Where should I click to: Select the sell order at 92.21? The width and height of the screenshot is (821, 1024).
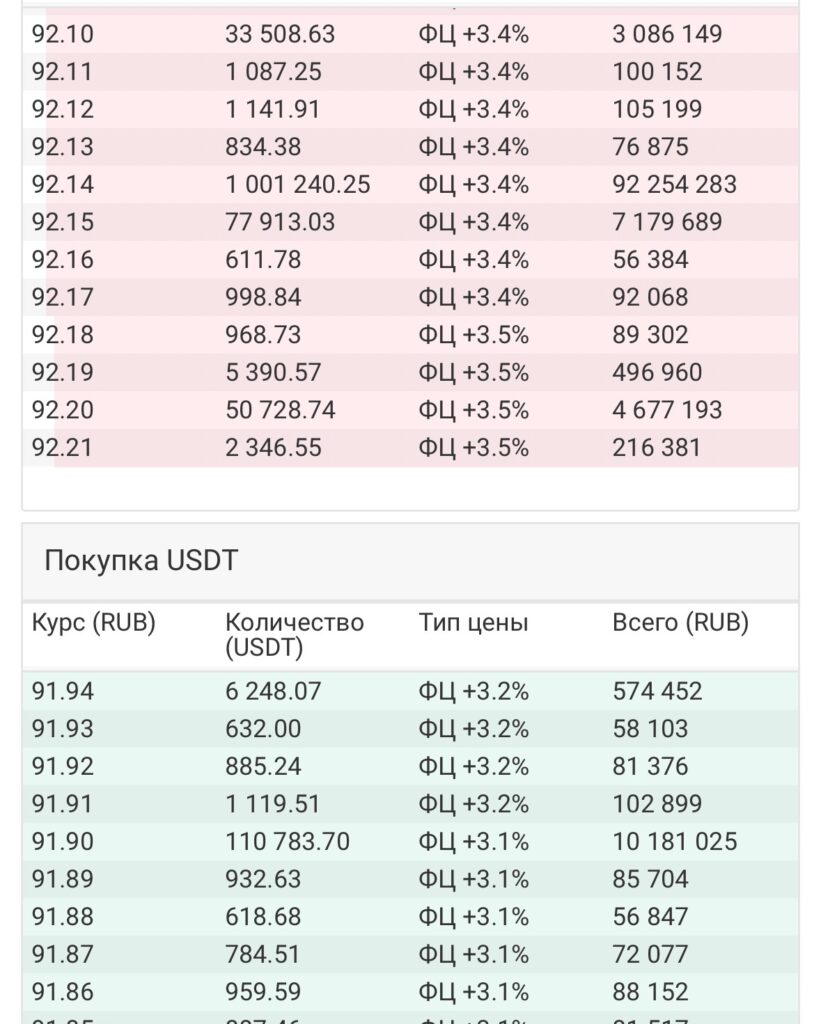410,447
